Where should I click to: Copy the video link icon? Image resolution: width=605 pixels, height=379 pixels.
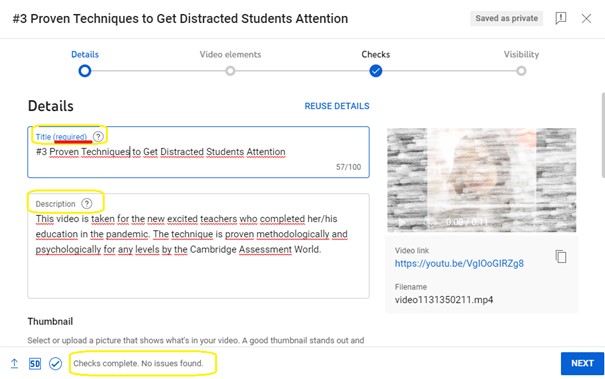click(561, 256)
